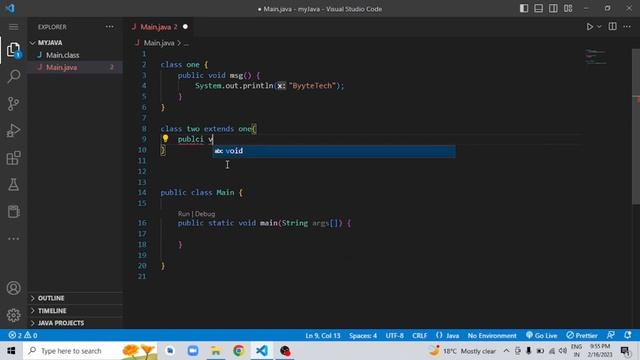Show additional views ellipsis in activity bar
The height and width of the screenshot is (360, 640).
coord(13,239)
